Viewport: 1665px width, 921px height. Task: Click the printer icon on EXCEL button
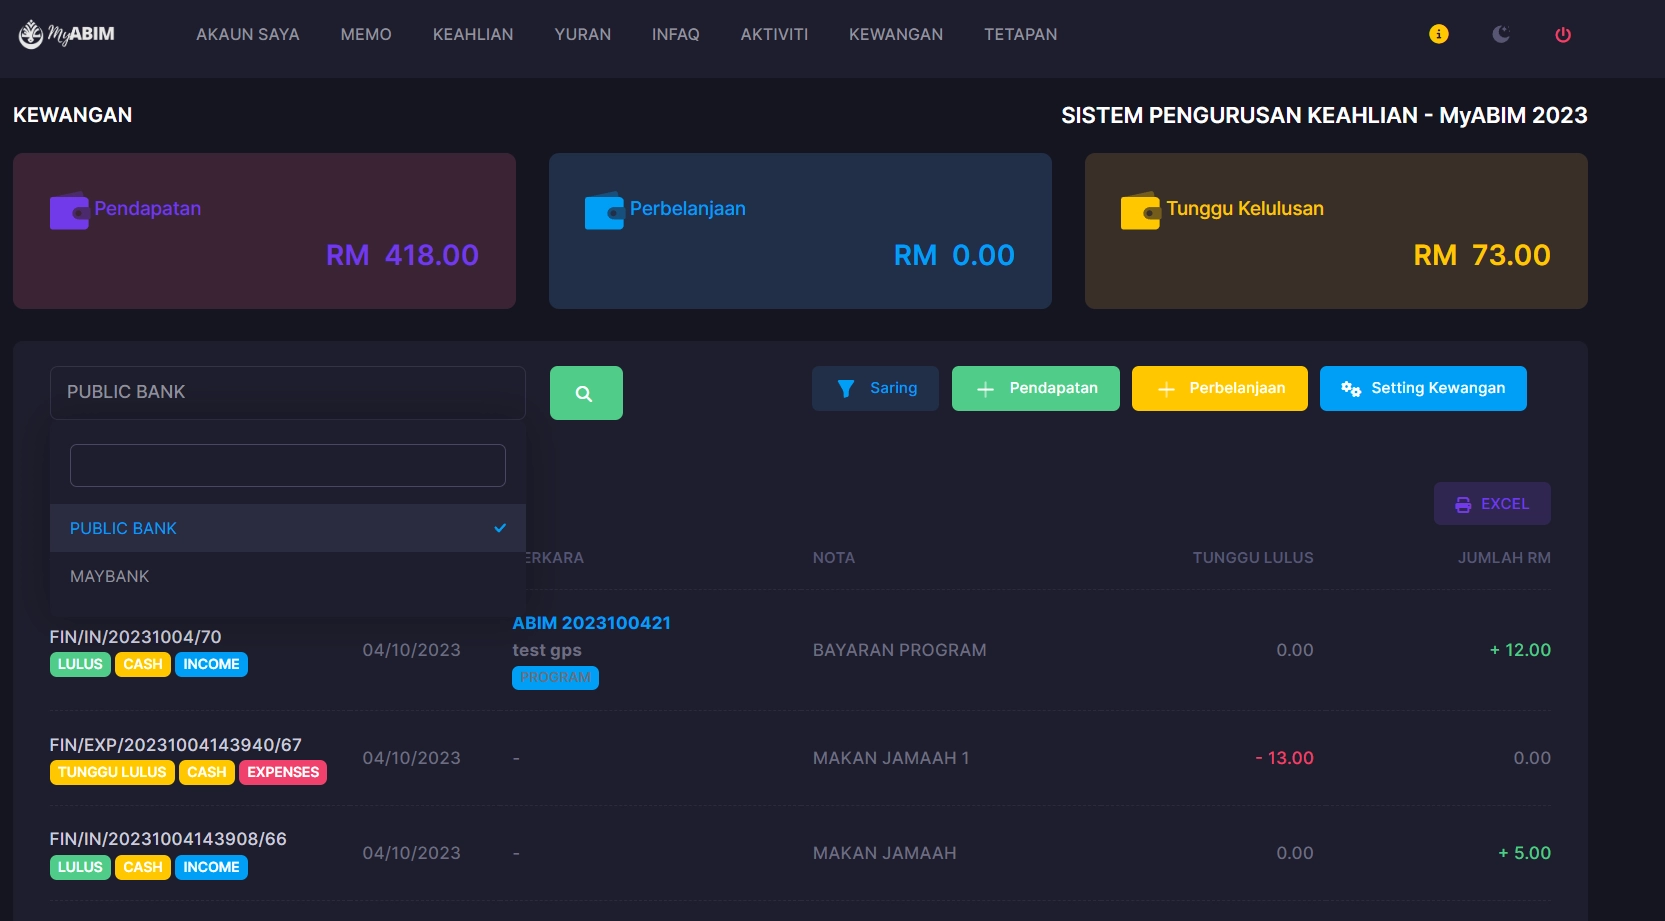coord(1462,505)
